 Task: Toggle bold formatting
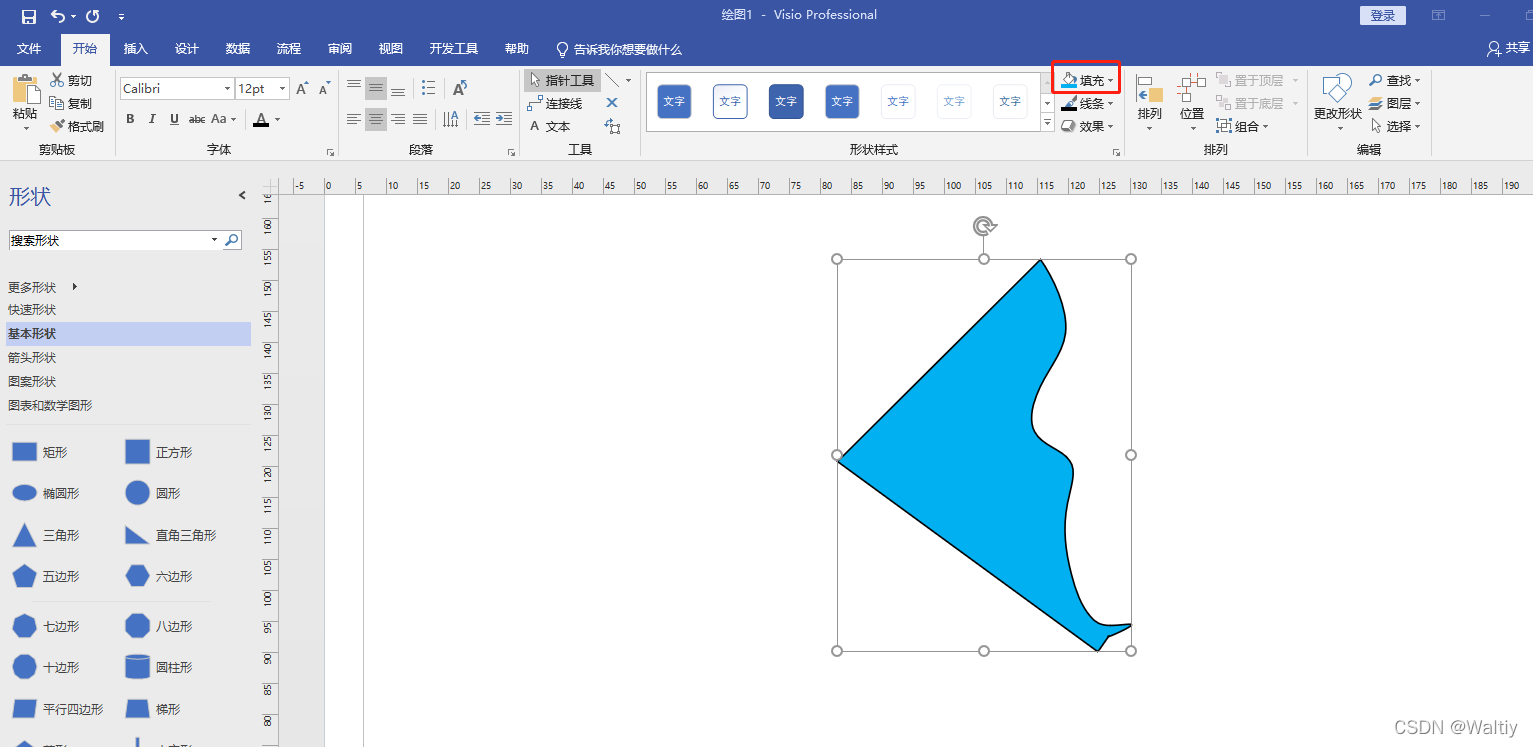130,119
